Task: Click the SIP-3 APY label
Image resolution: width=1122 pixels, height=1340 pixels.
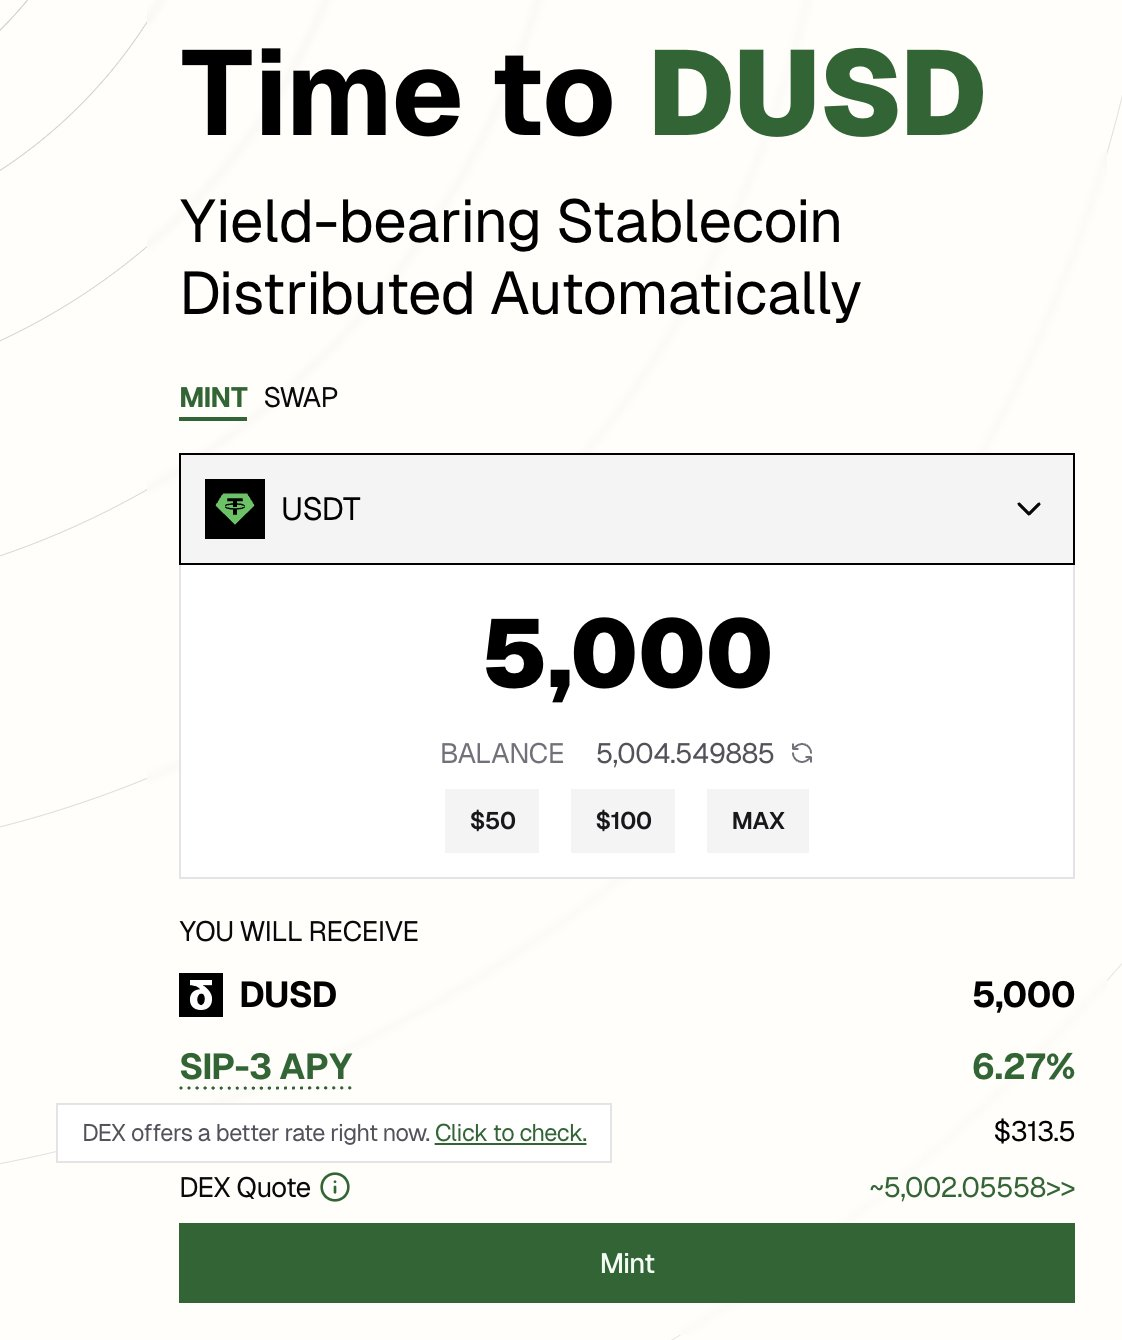Action: (266, 1067)
